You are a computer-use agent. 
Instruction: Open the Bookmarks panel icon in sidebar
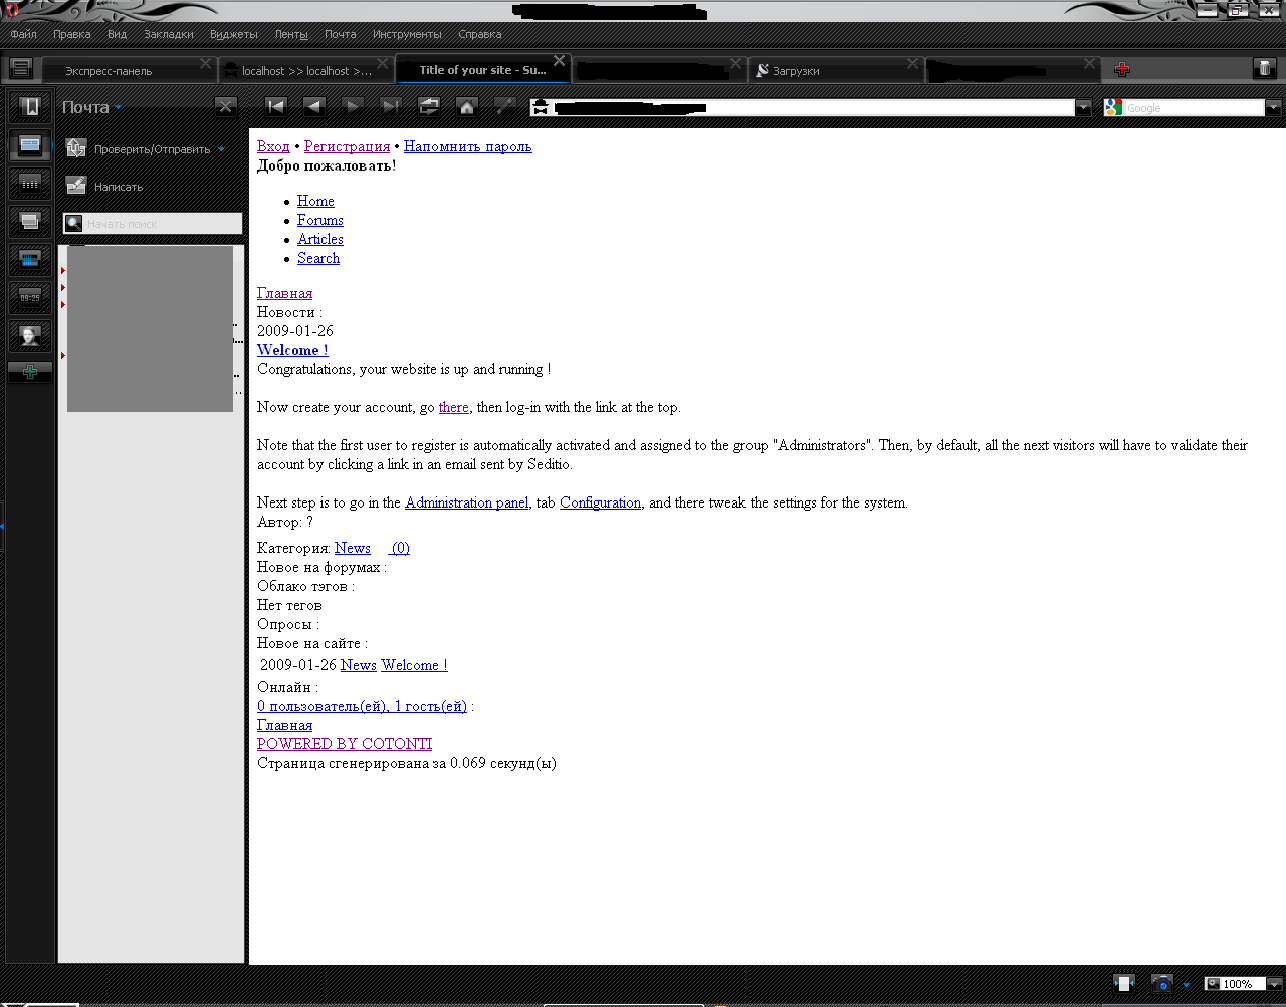point(30,106)
